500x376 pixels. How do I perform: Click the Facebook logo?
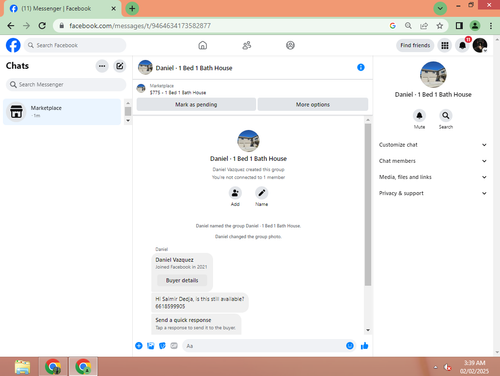13,45
